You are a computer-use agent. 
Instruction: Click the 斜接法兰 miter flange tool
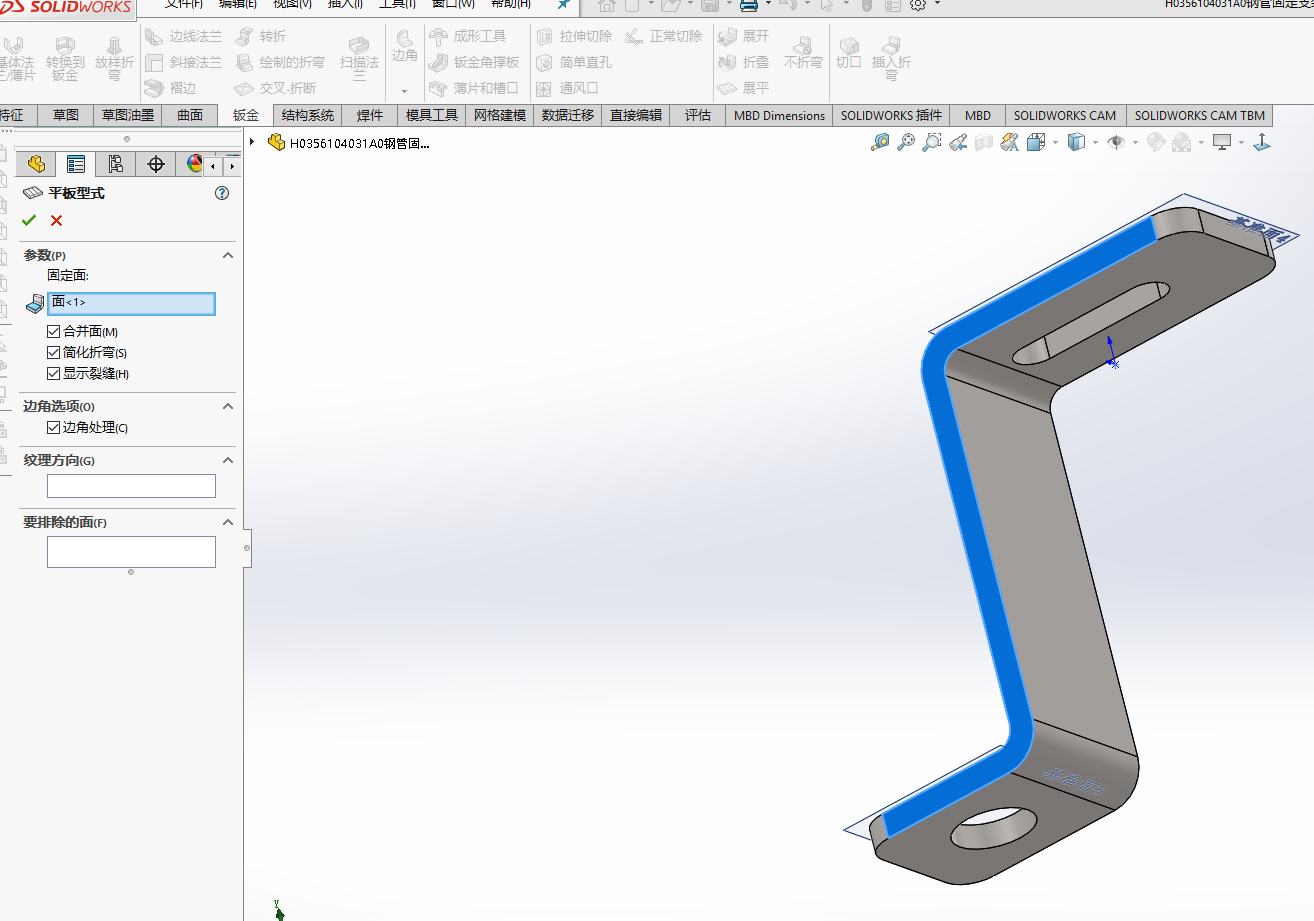pos(182,62)
